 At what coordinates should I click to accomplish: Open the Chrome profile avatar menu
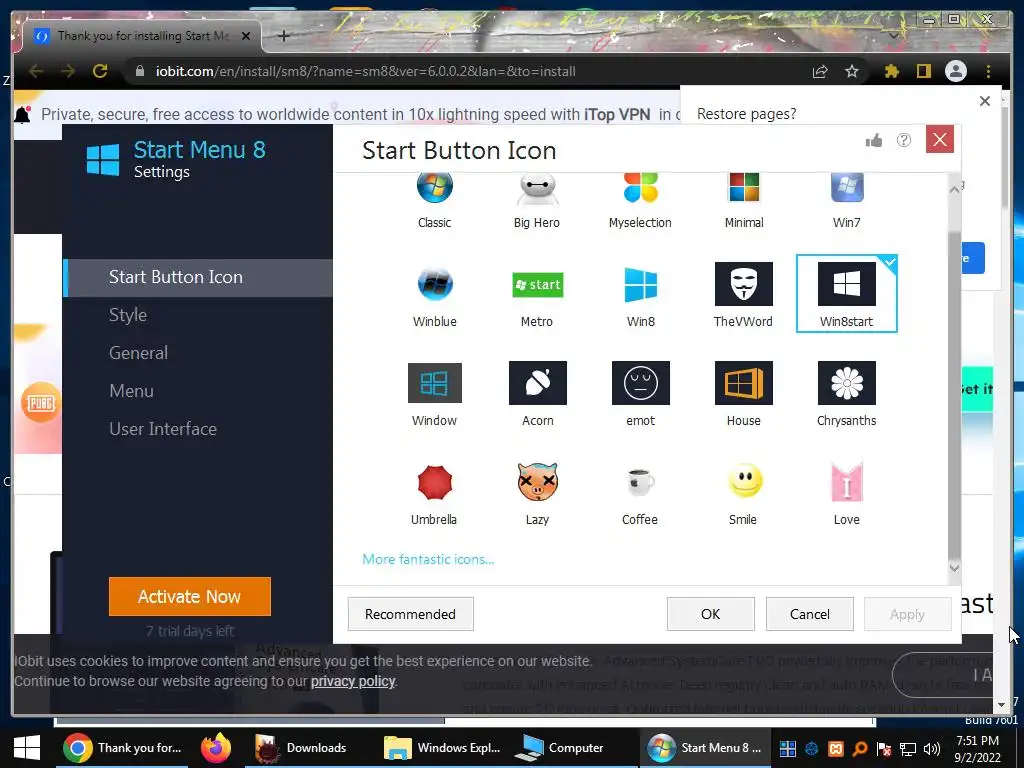tap(955, 71)
